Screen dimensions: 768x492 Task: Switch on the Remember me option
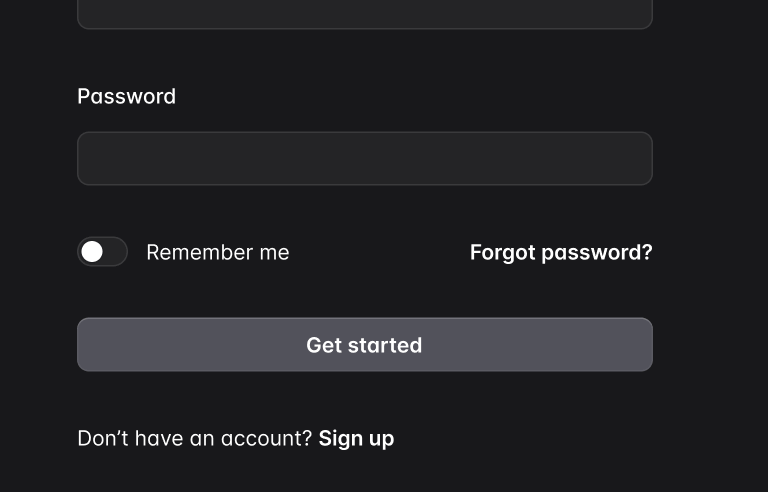(102, 252)
